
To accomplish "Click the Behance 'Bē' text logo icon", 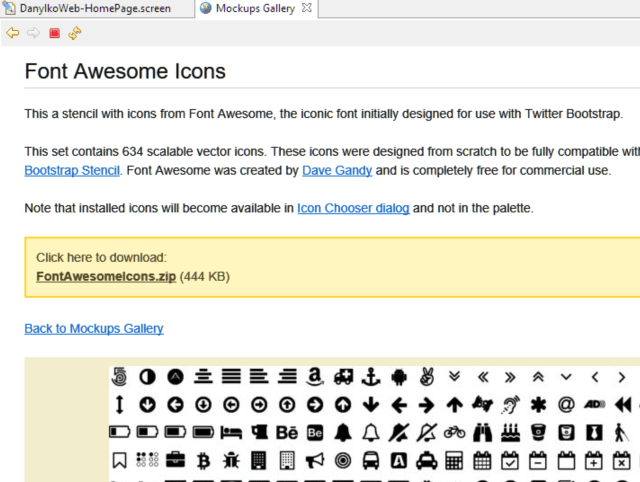I will 287,433.
